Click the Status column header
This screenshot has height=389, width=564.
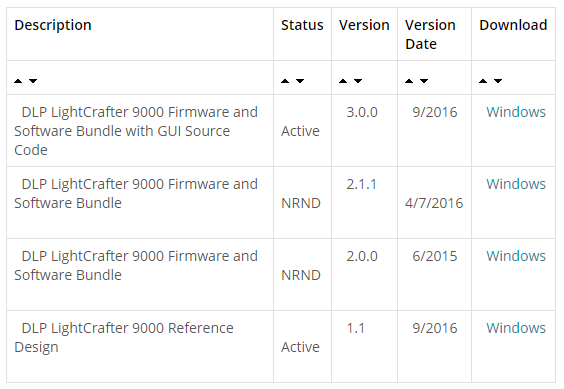point(302,25)
